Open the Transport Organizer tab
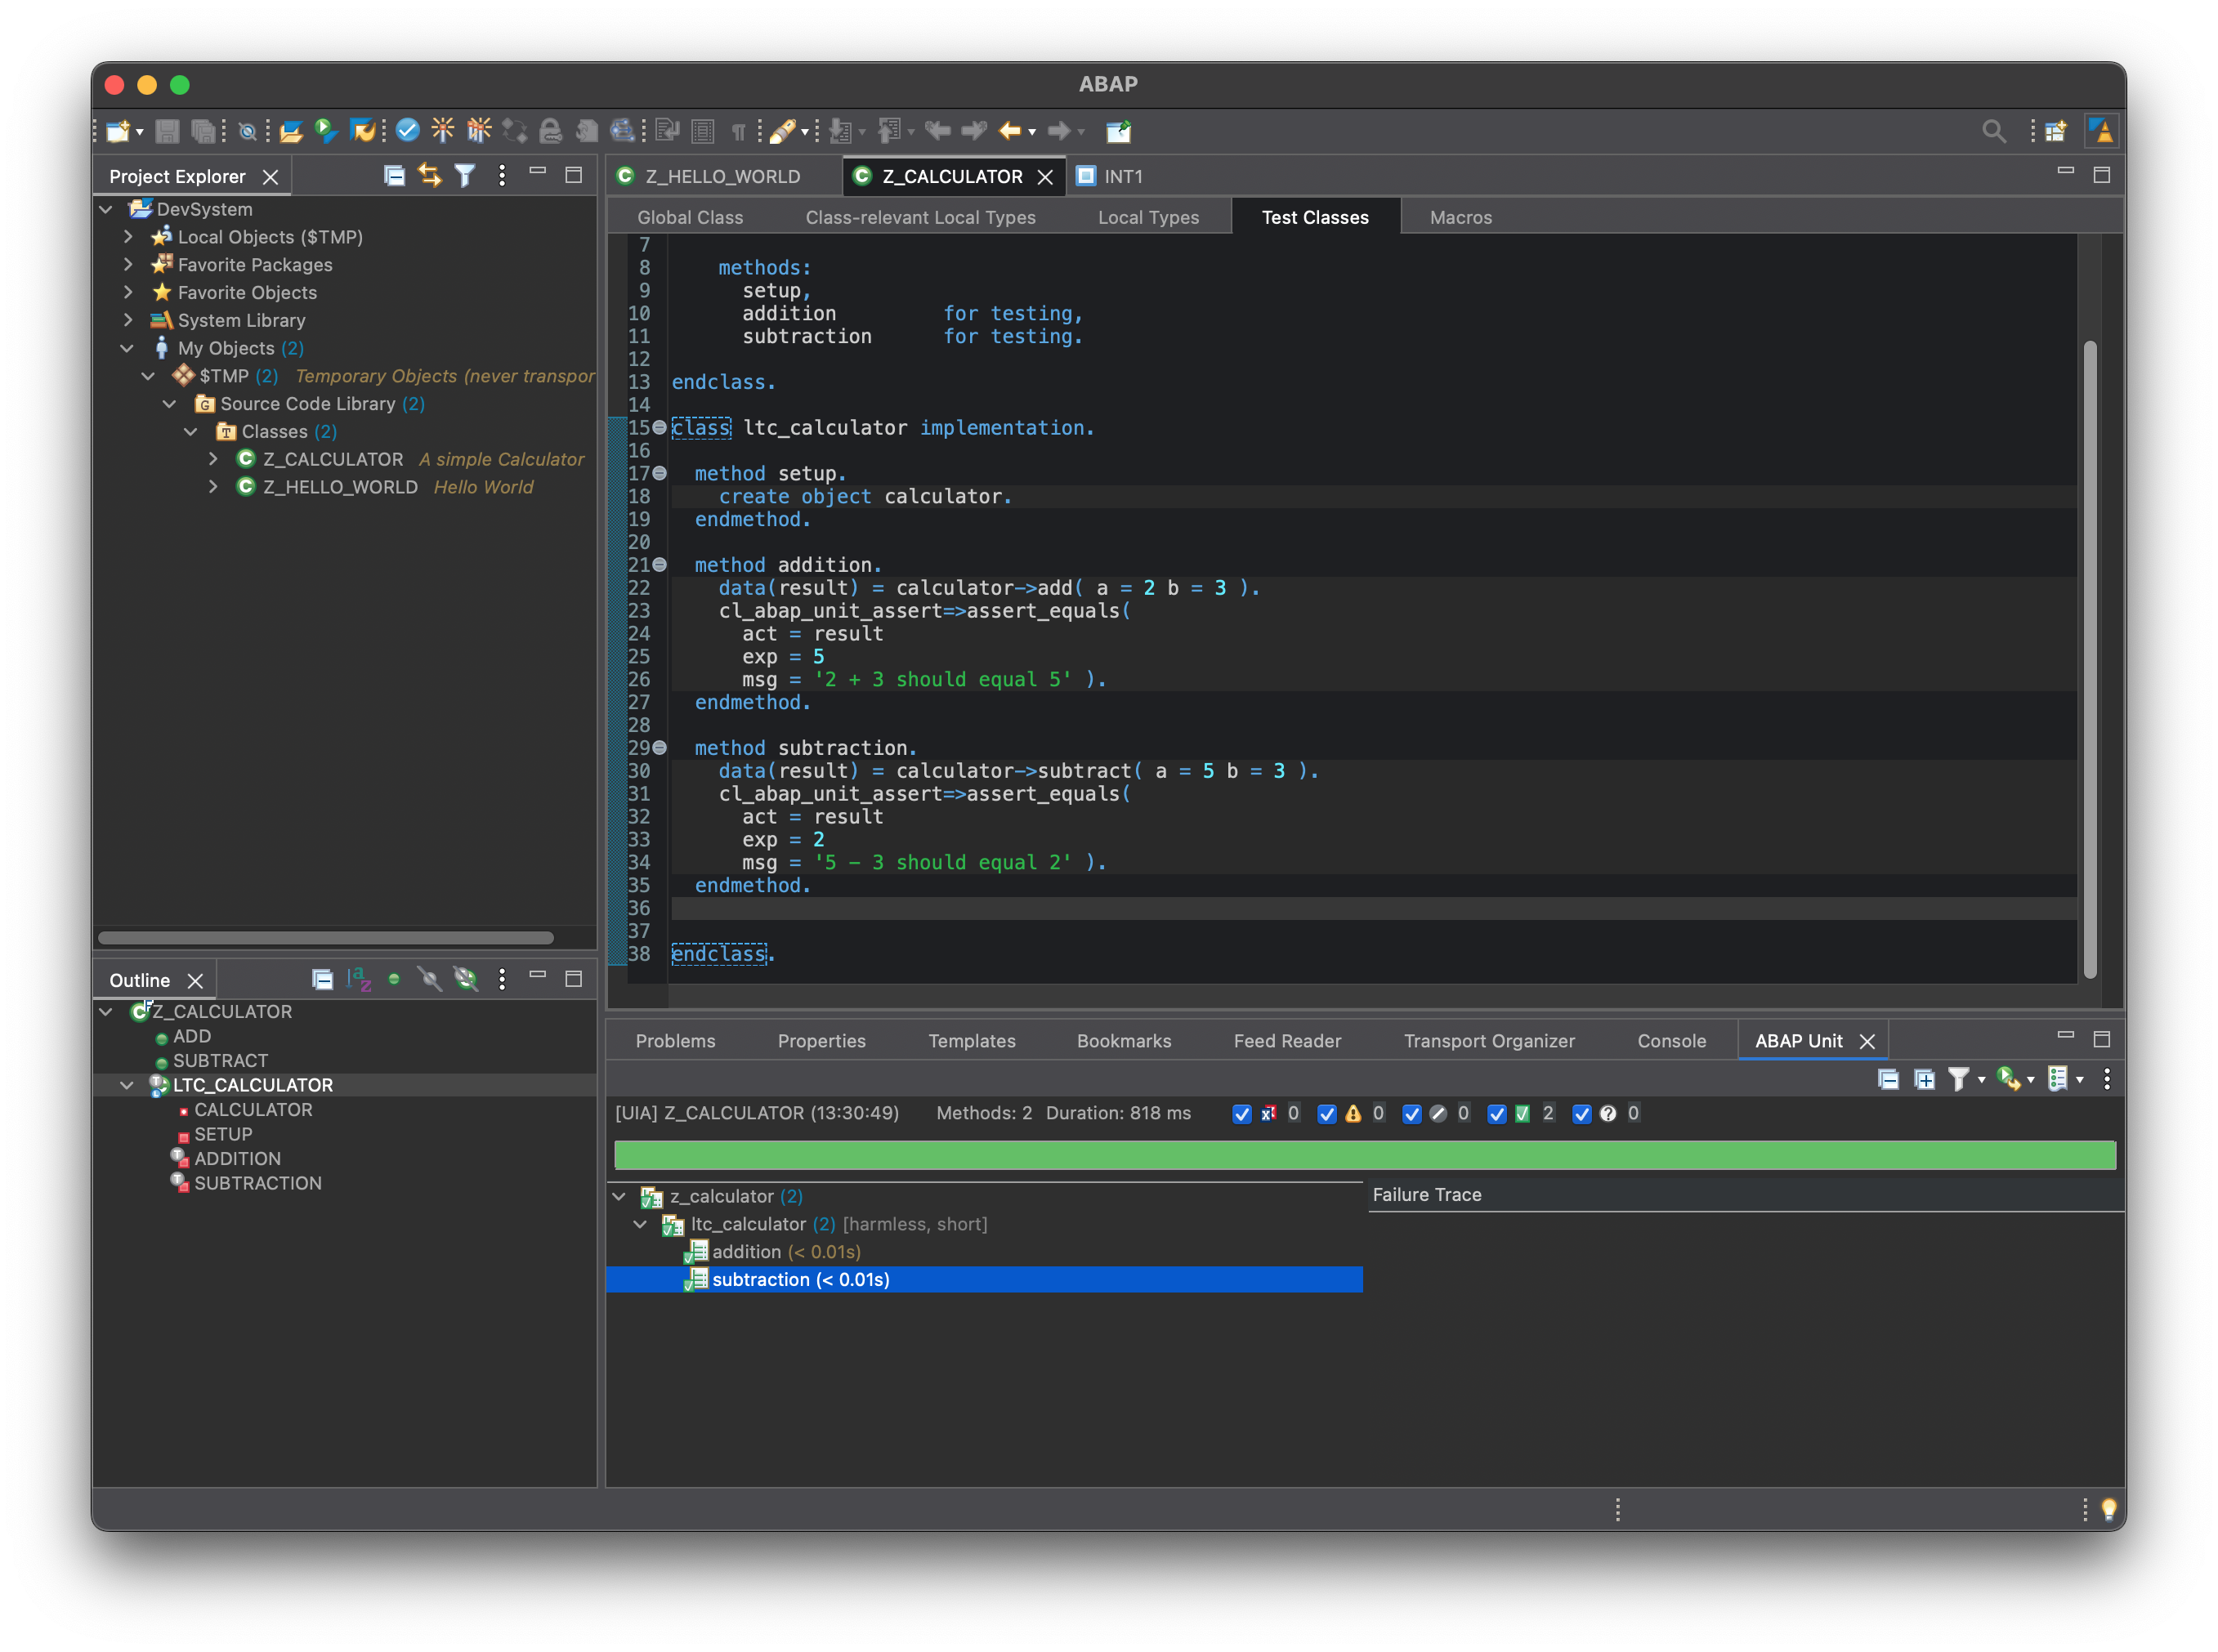The height and width of the screenshot is (1652, 2218). coord(1489,1041)
